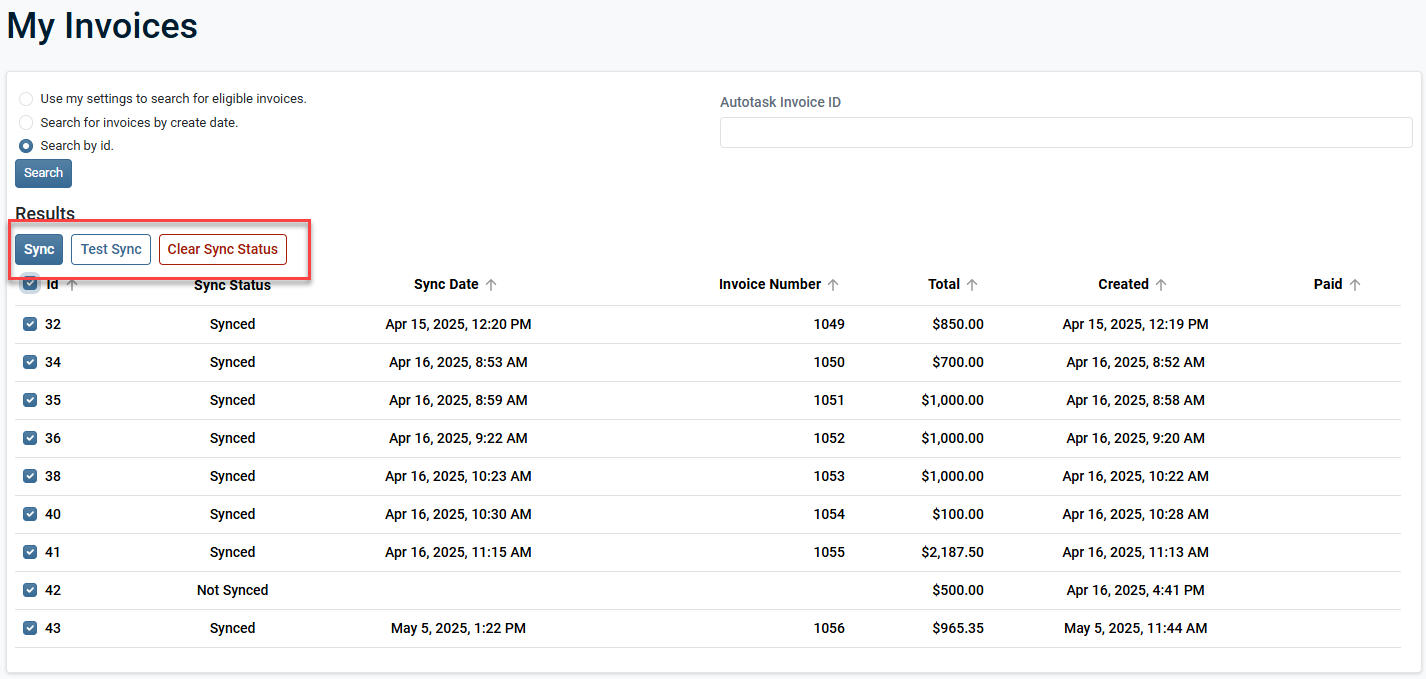
Task: Uncheck the checkbox for invoice 32
Action: (x=30, y=324)
